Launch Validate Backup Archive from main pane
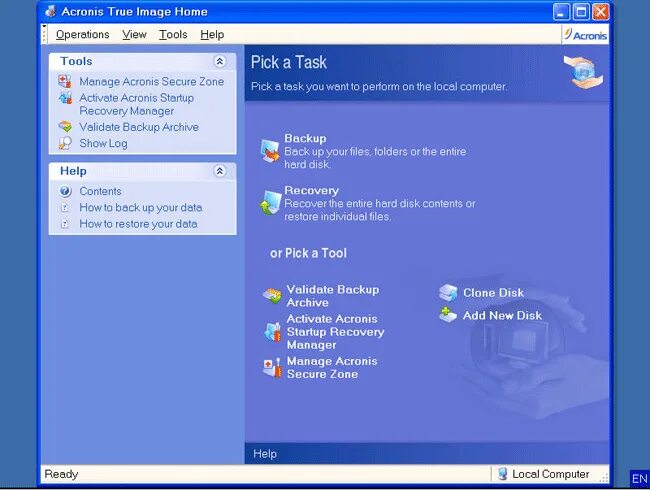650x490 pixels. tap(332, 296)
